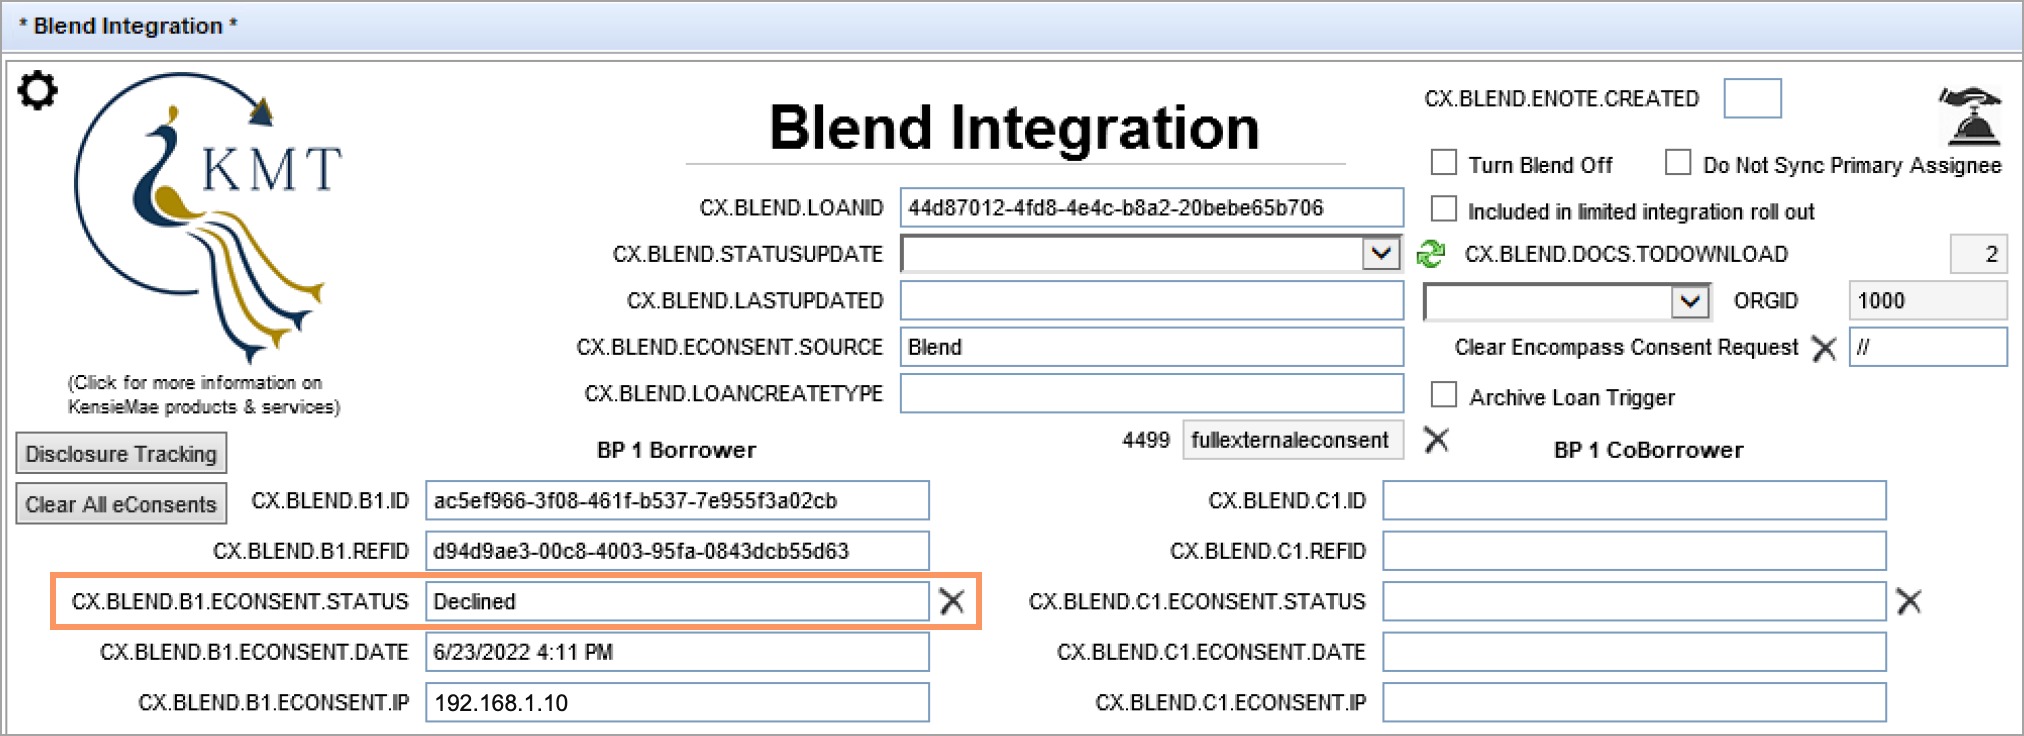2024x736 pixels.
Task: Click the KMT peacock logo
Action: 208,216
